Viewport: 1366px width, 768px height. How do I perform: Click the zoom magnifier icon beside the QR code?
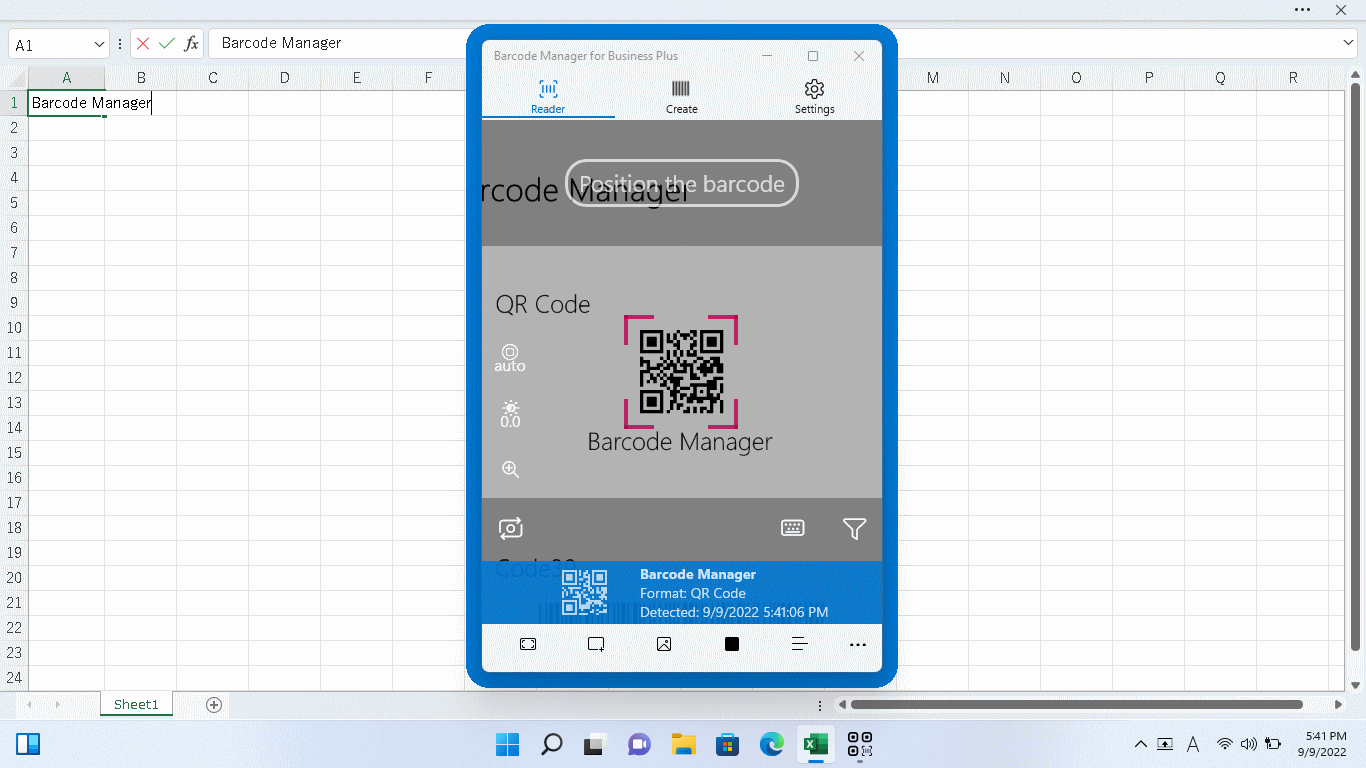(x=510, y=469)
